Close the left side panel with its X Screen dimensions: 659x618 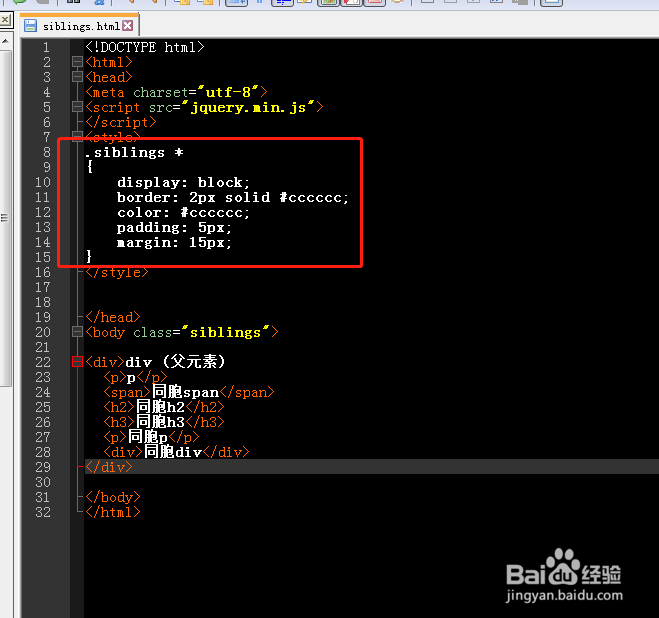[5, 19]
